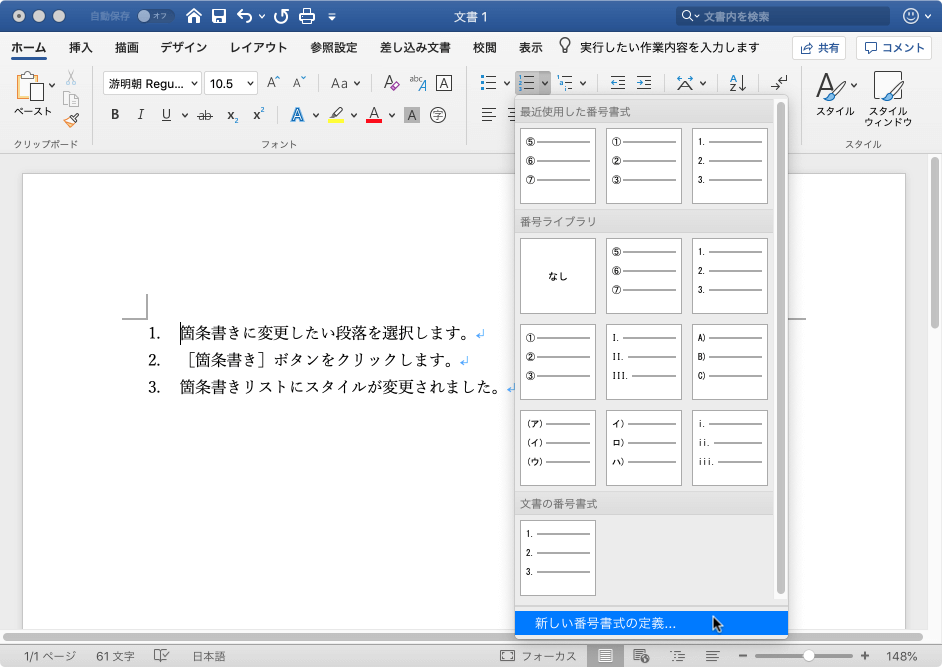Save document with floppy disk icon
942x667 pixels.
tap(219, 16)
